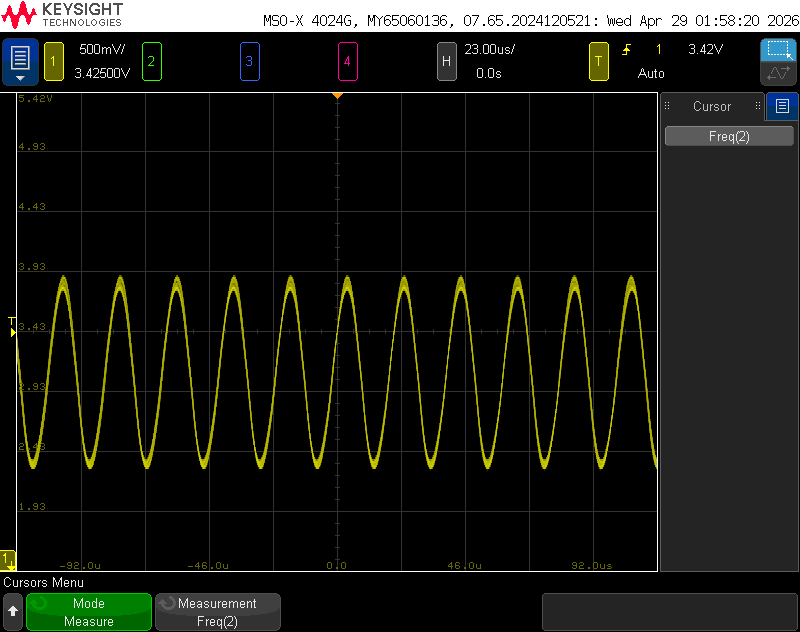Click the Keysight Technologies logo
The width and height of the screenshot is (800, 632).
[62, 15]
